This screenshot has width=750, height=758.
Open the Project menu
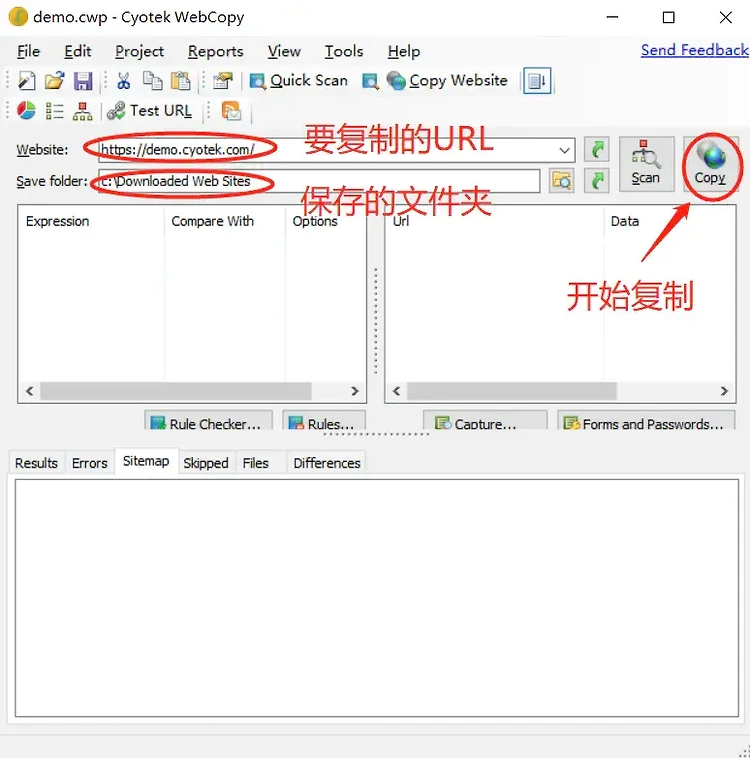tap(139, 51)
